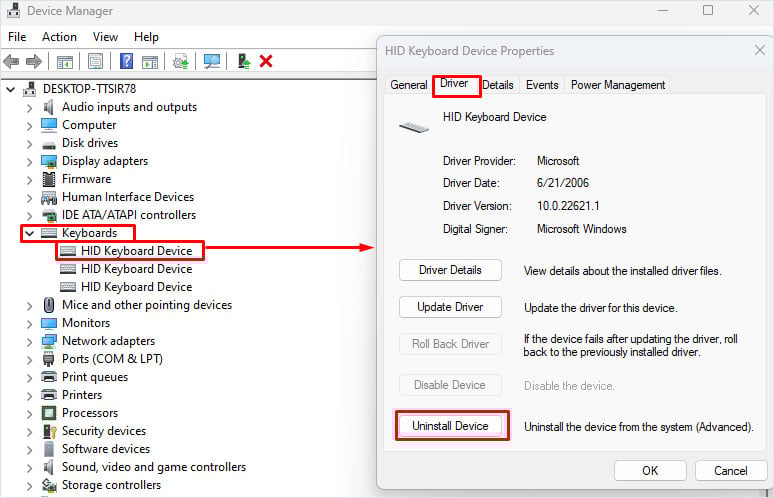Click the Audio inputs and outputs speaker icon
The image size is (774, 498).
pos(48,107)
